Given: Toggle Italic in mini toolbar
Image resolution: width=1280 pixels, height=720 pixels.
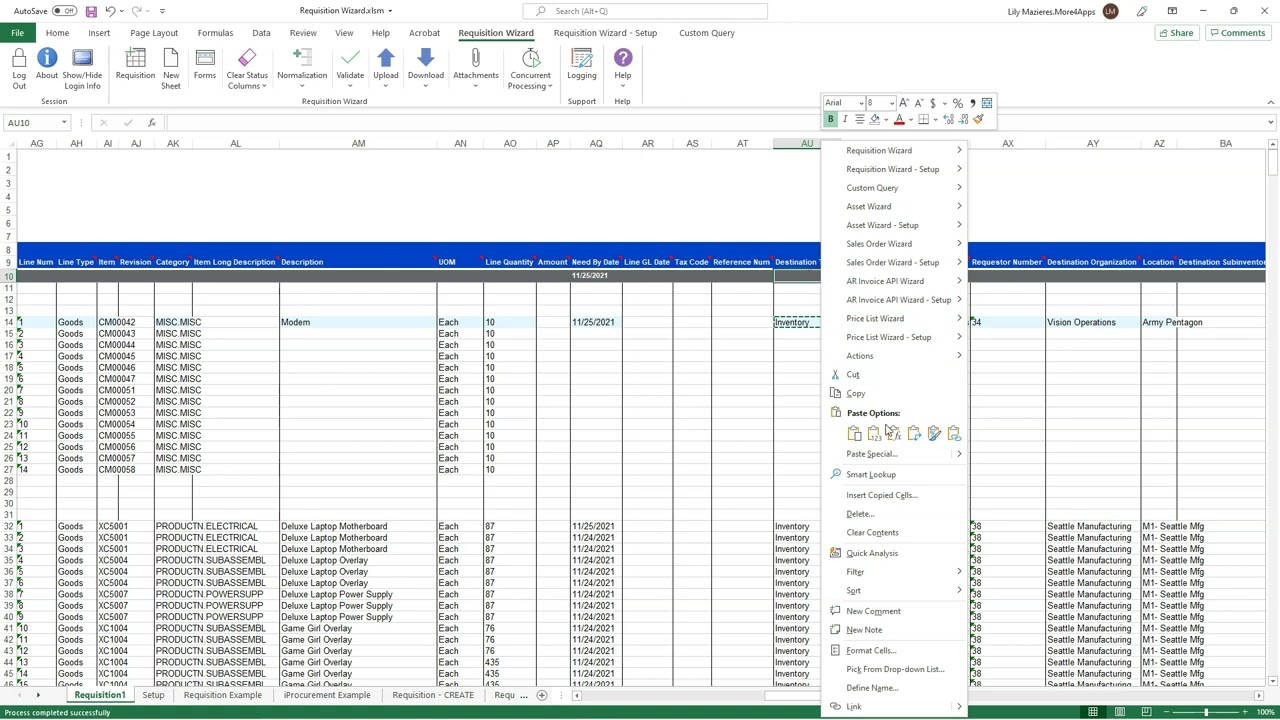Looking at the screenshot, I should click(x=845, y=120).
